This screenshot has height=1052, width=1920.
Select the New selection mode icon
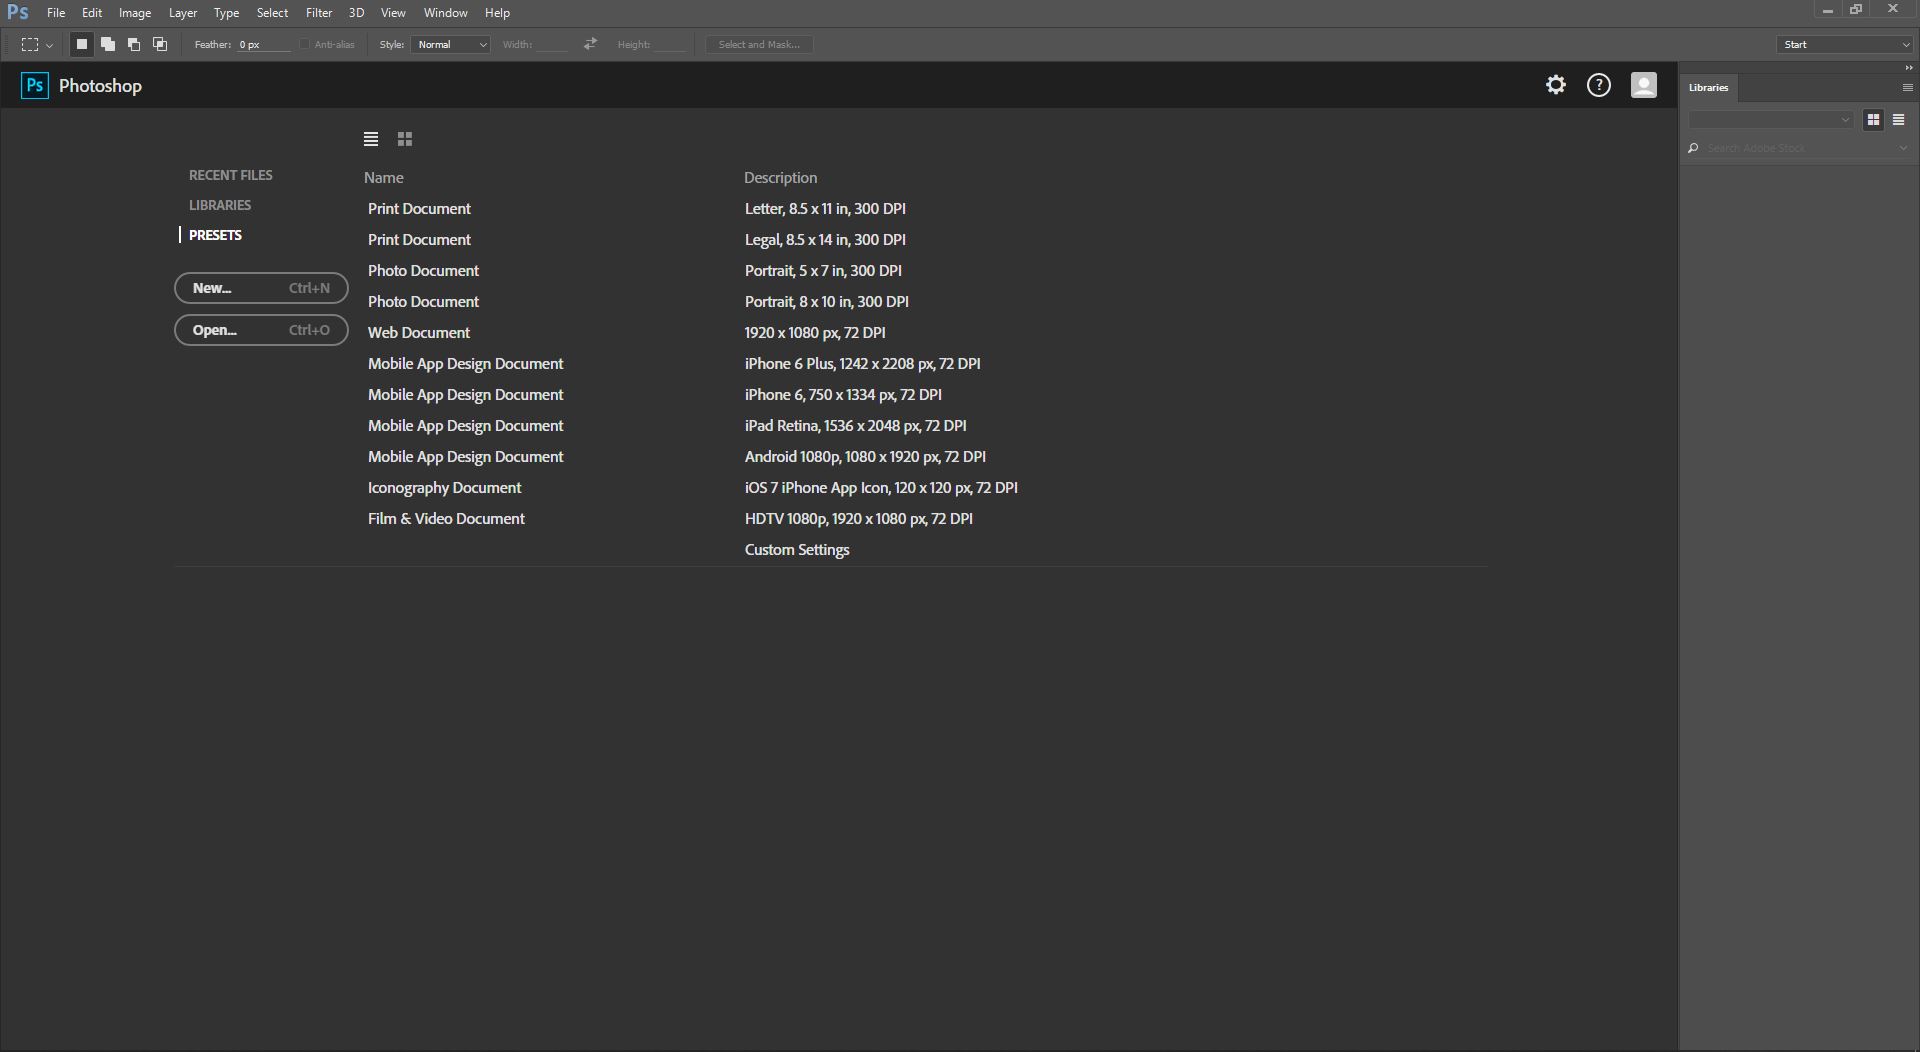coord(82,44)
